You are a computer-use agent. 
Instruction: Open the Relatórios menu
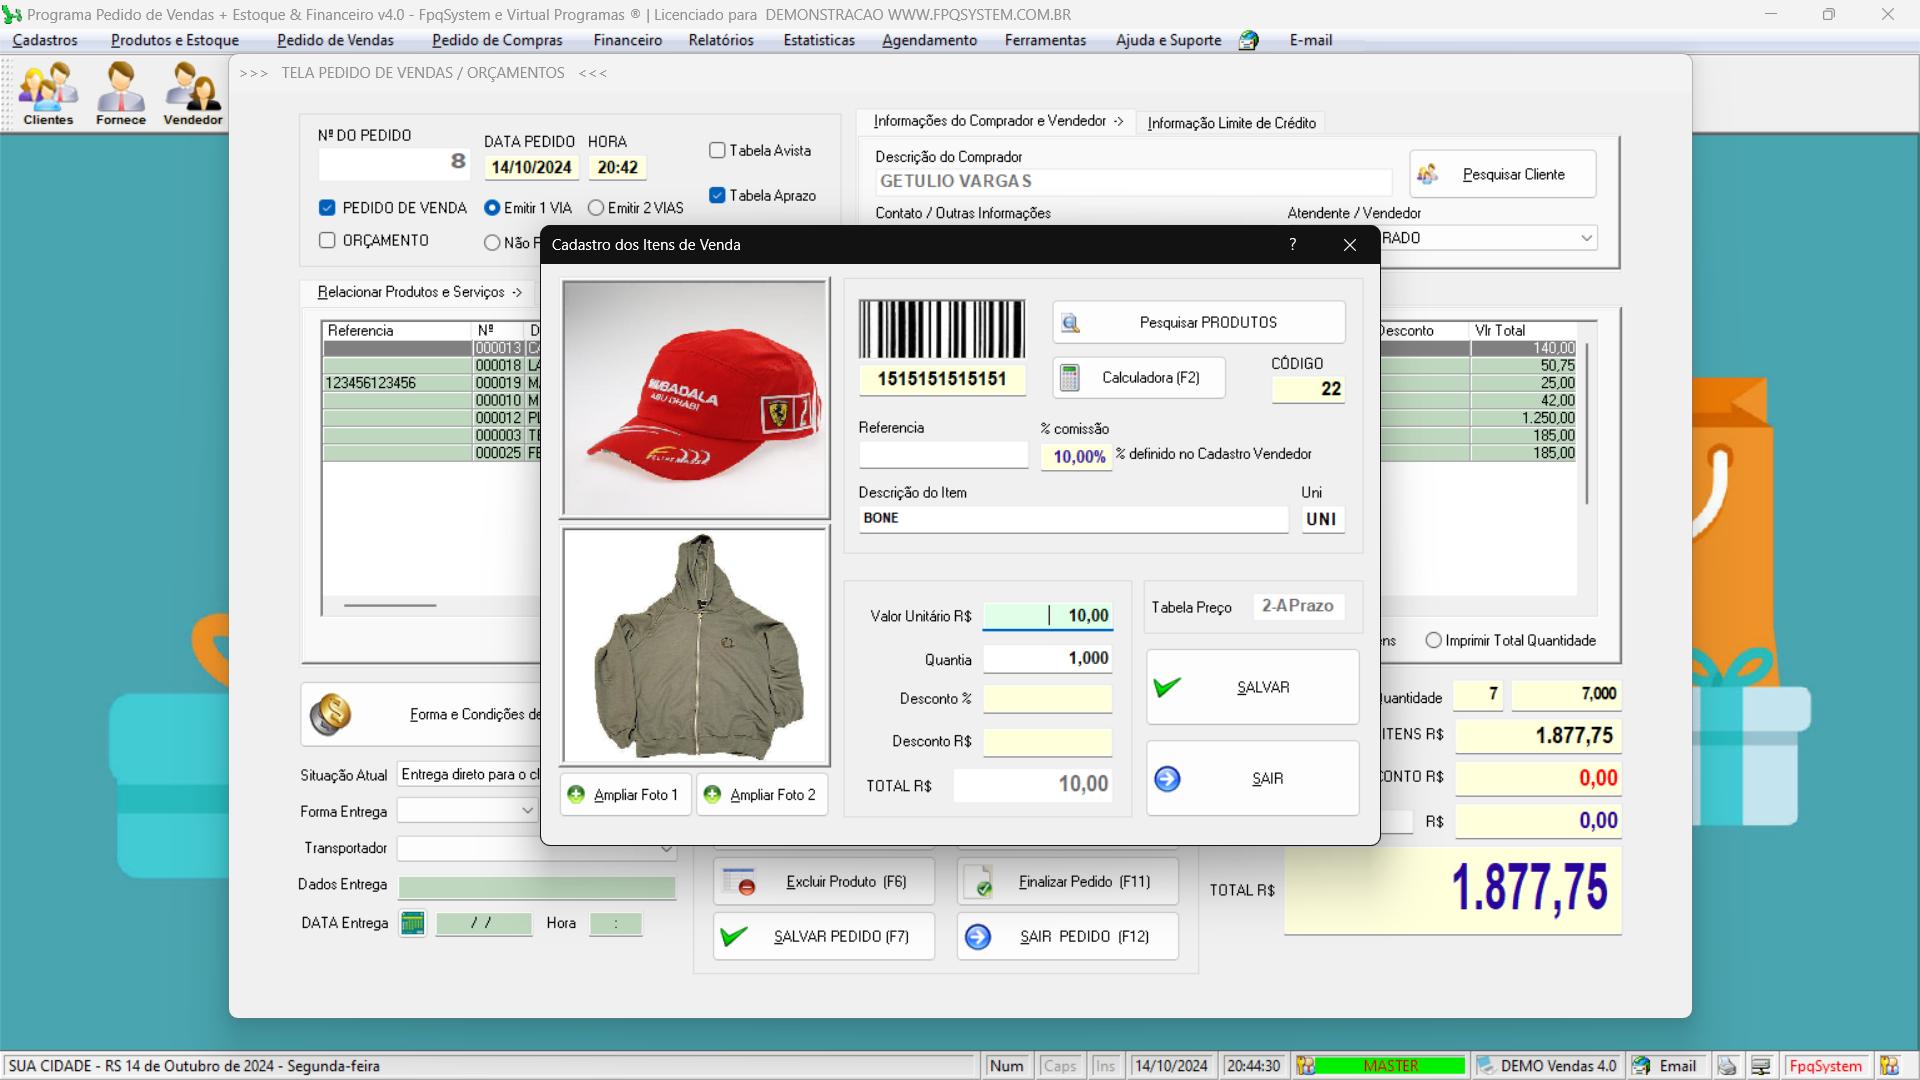(721, 40)
